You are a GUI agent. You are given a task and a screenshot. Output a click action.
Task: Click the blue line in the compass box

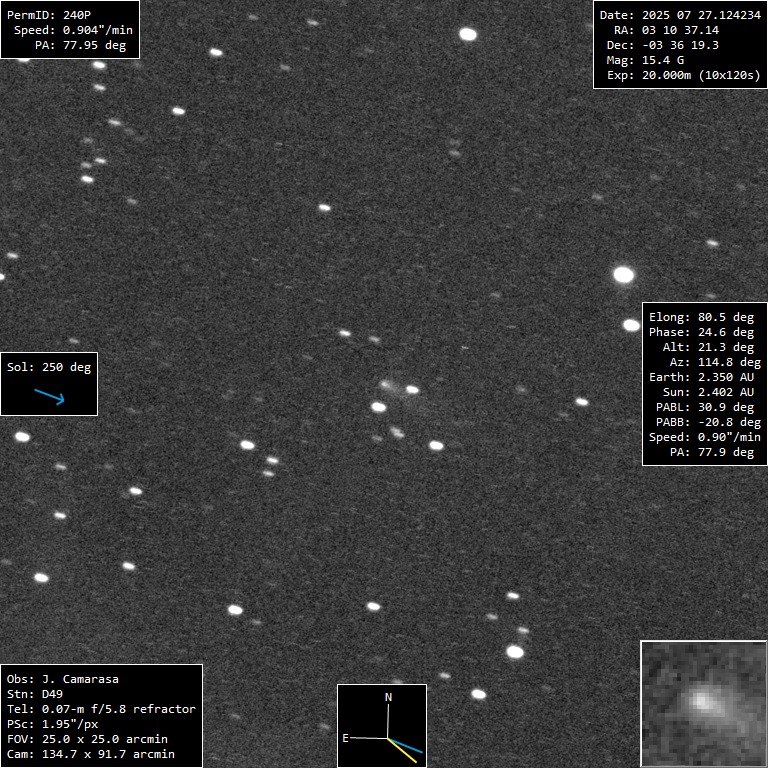(x=405, y=745)
